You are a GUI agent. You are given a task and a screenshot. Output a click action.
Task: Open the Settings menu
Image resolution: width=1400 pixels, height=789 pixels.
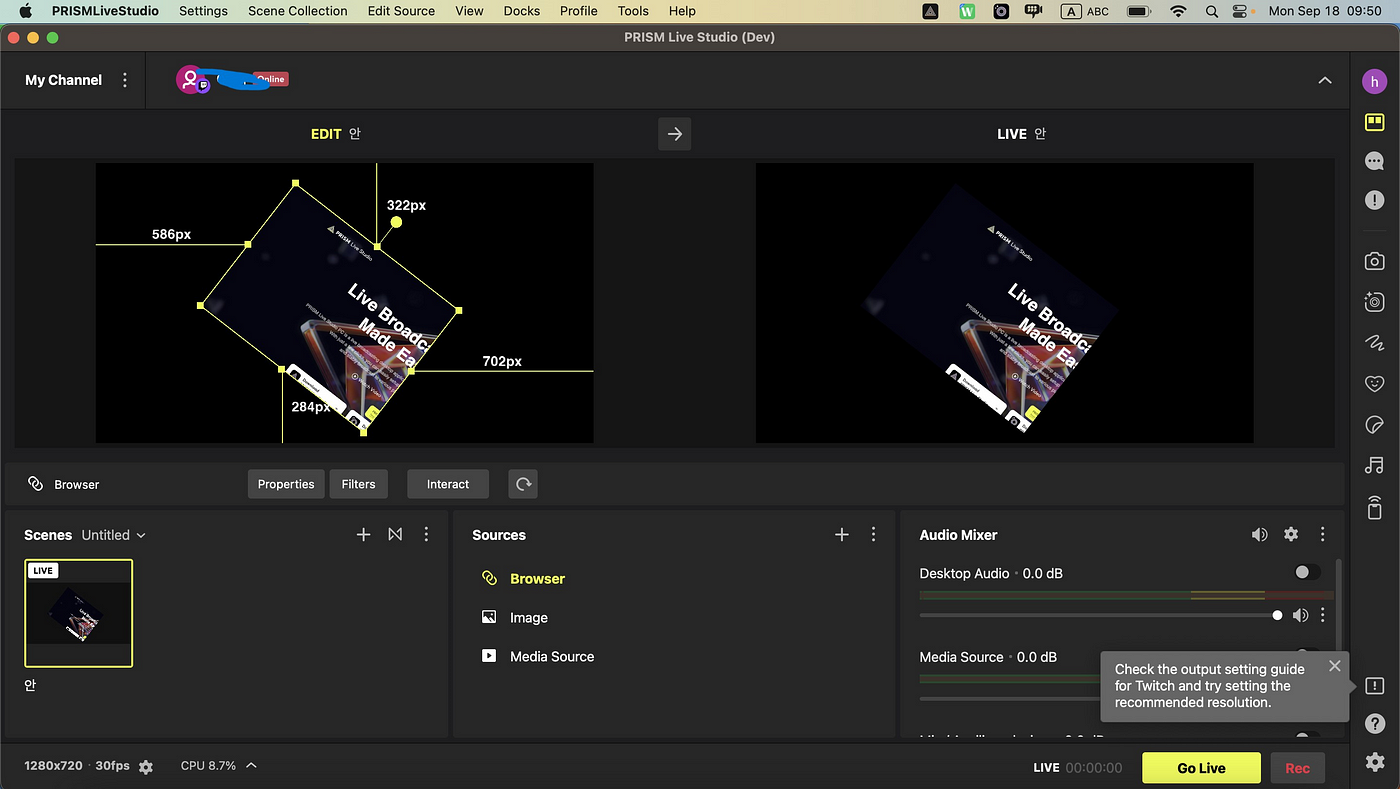click(203, 11)
